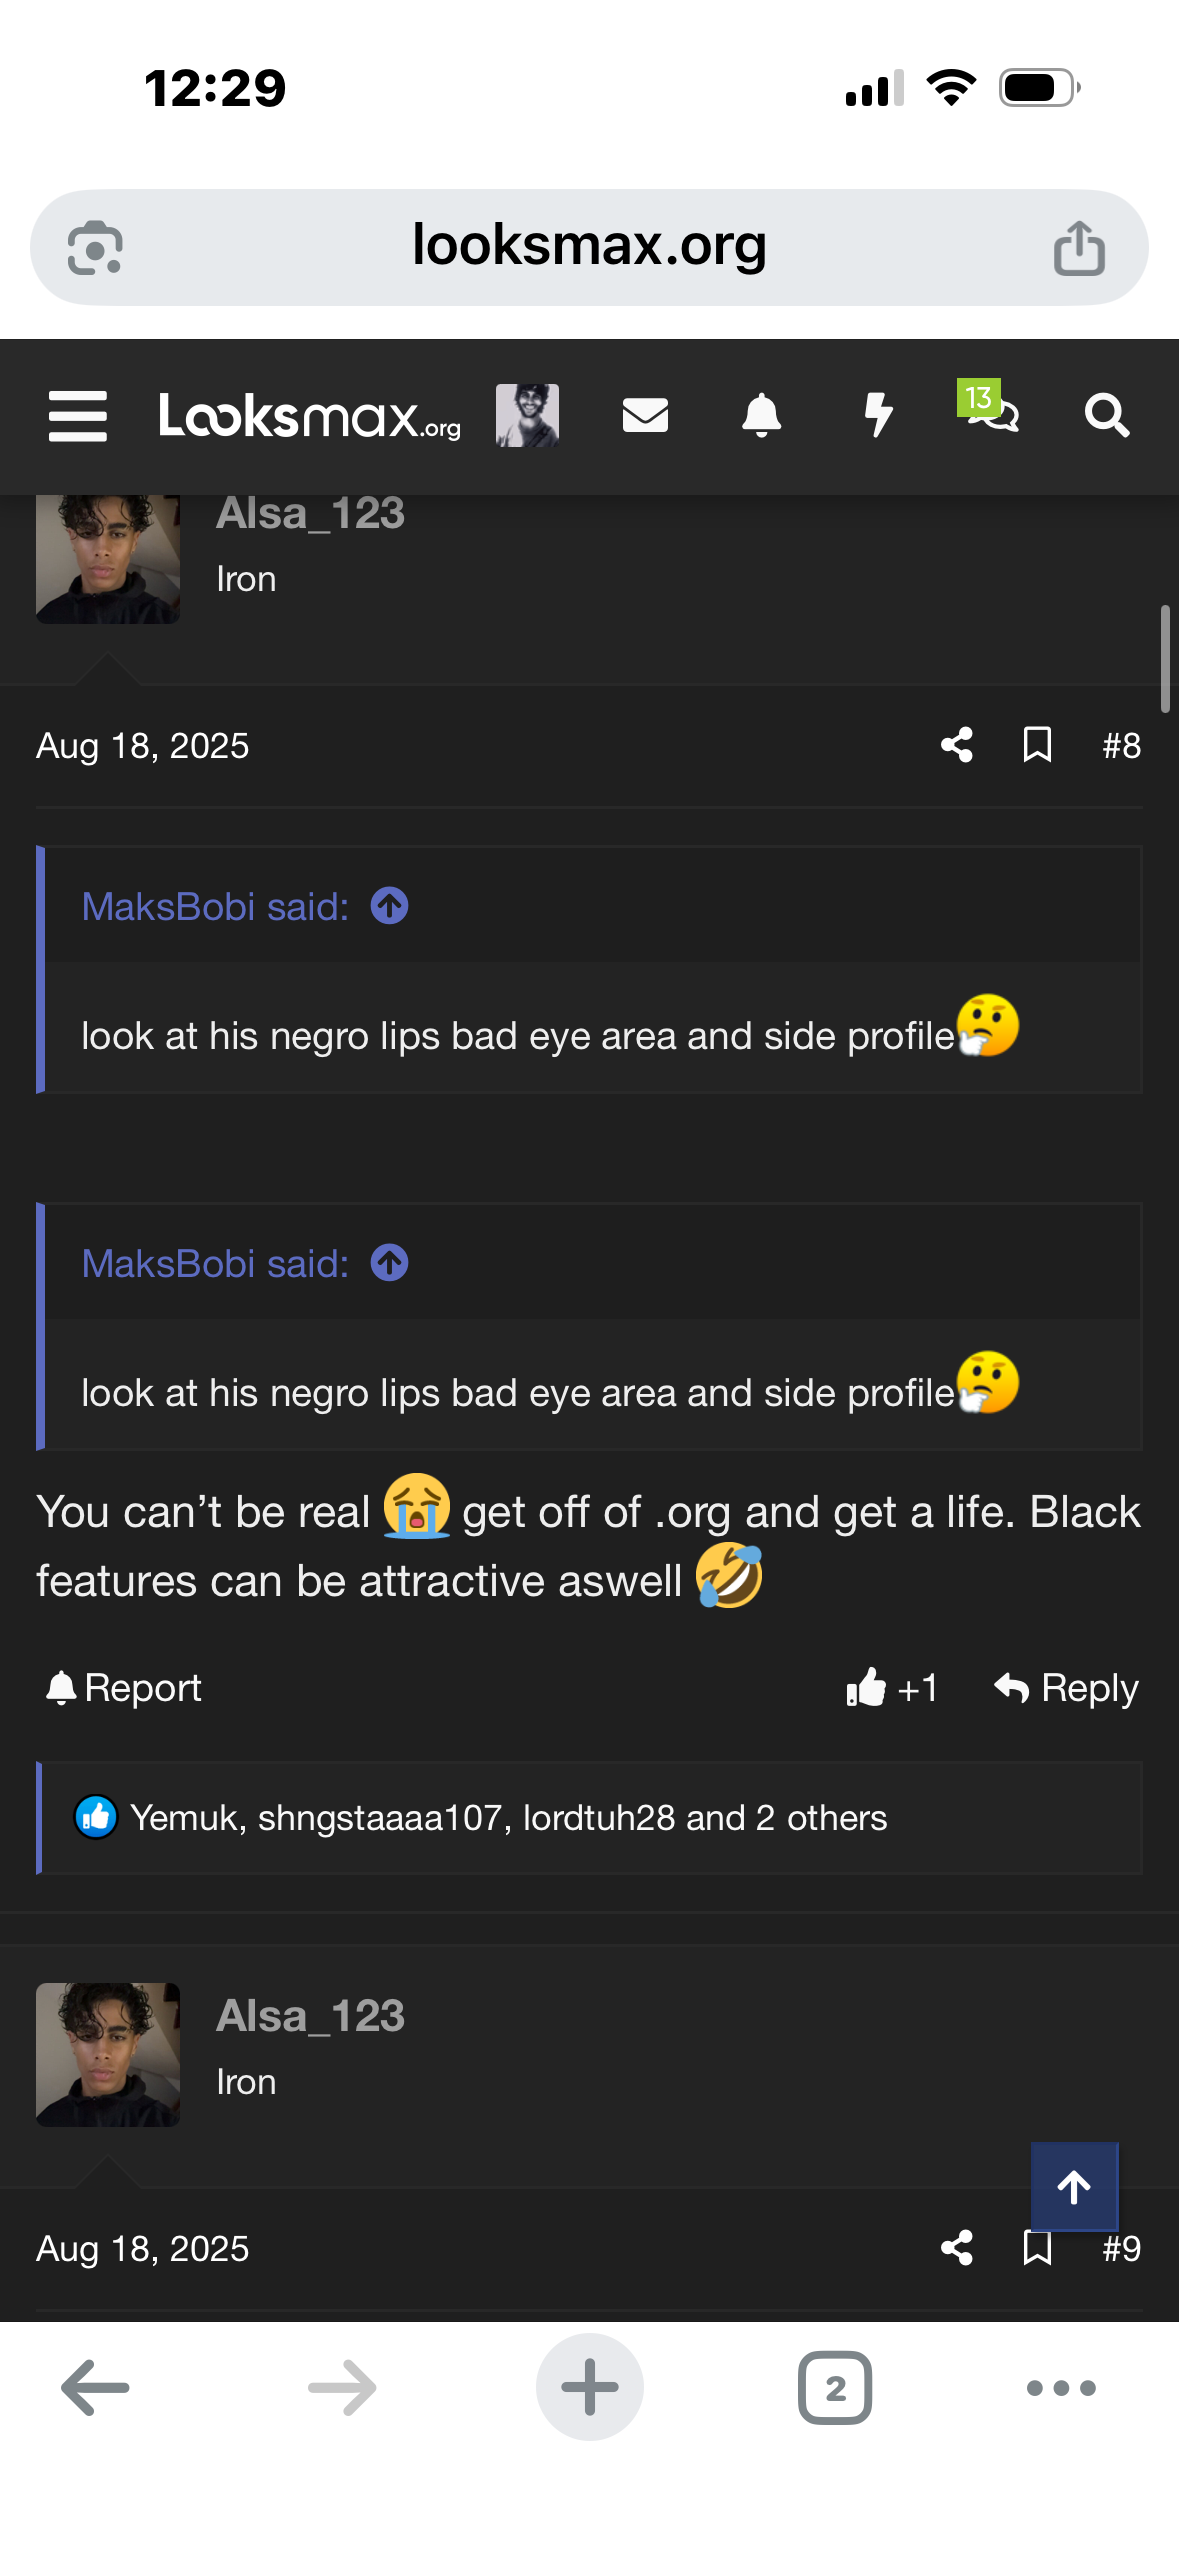Open the inbox envelope icon
The image size is (1179, 2556).
point(645,415)
